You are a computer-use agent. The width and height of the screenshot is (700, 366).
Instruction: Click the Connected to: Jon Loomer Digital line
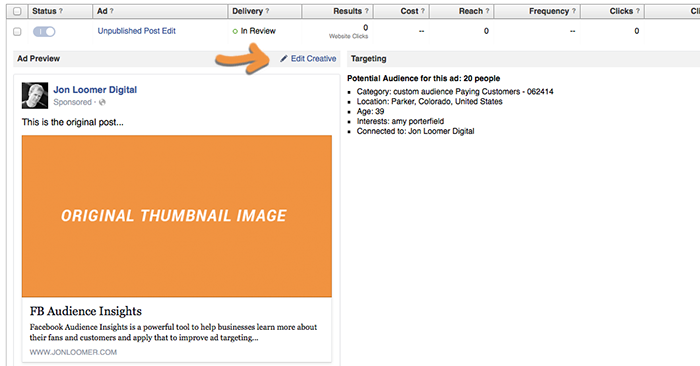415,131
